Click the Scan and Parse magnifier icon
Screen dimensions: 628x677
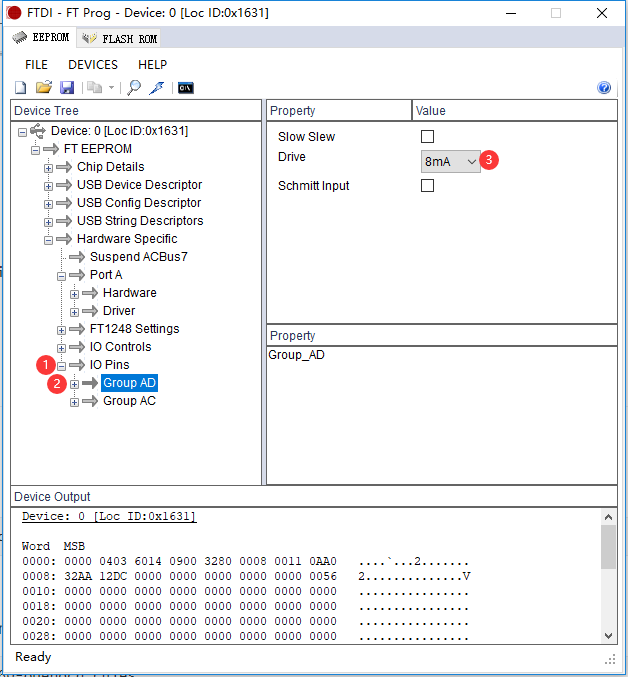point(134,88)
